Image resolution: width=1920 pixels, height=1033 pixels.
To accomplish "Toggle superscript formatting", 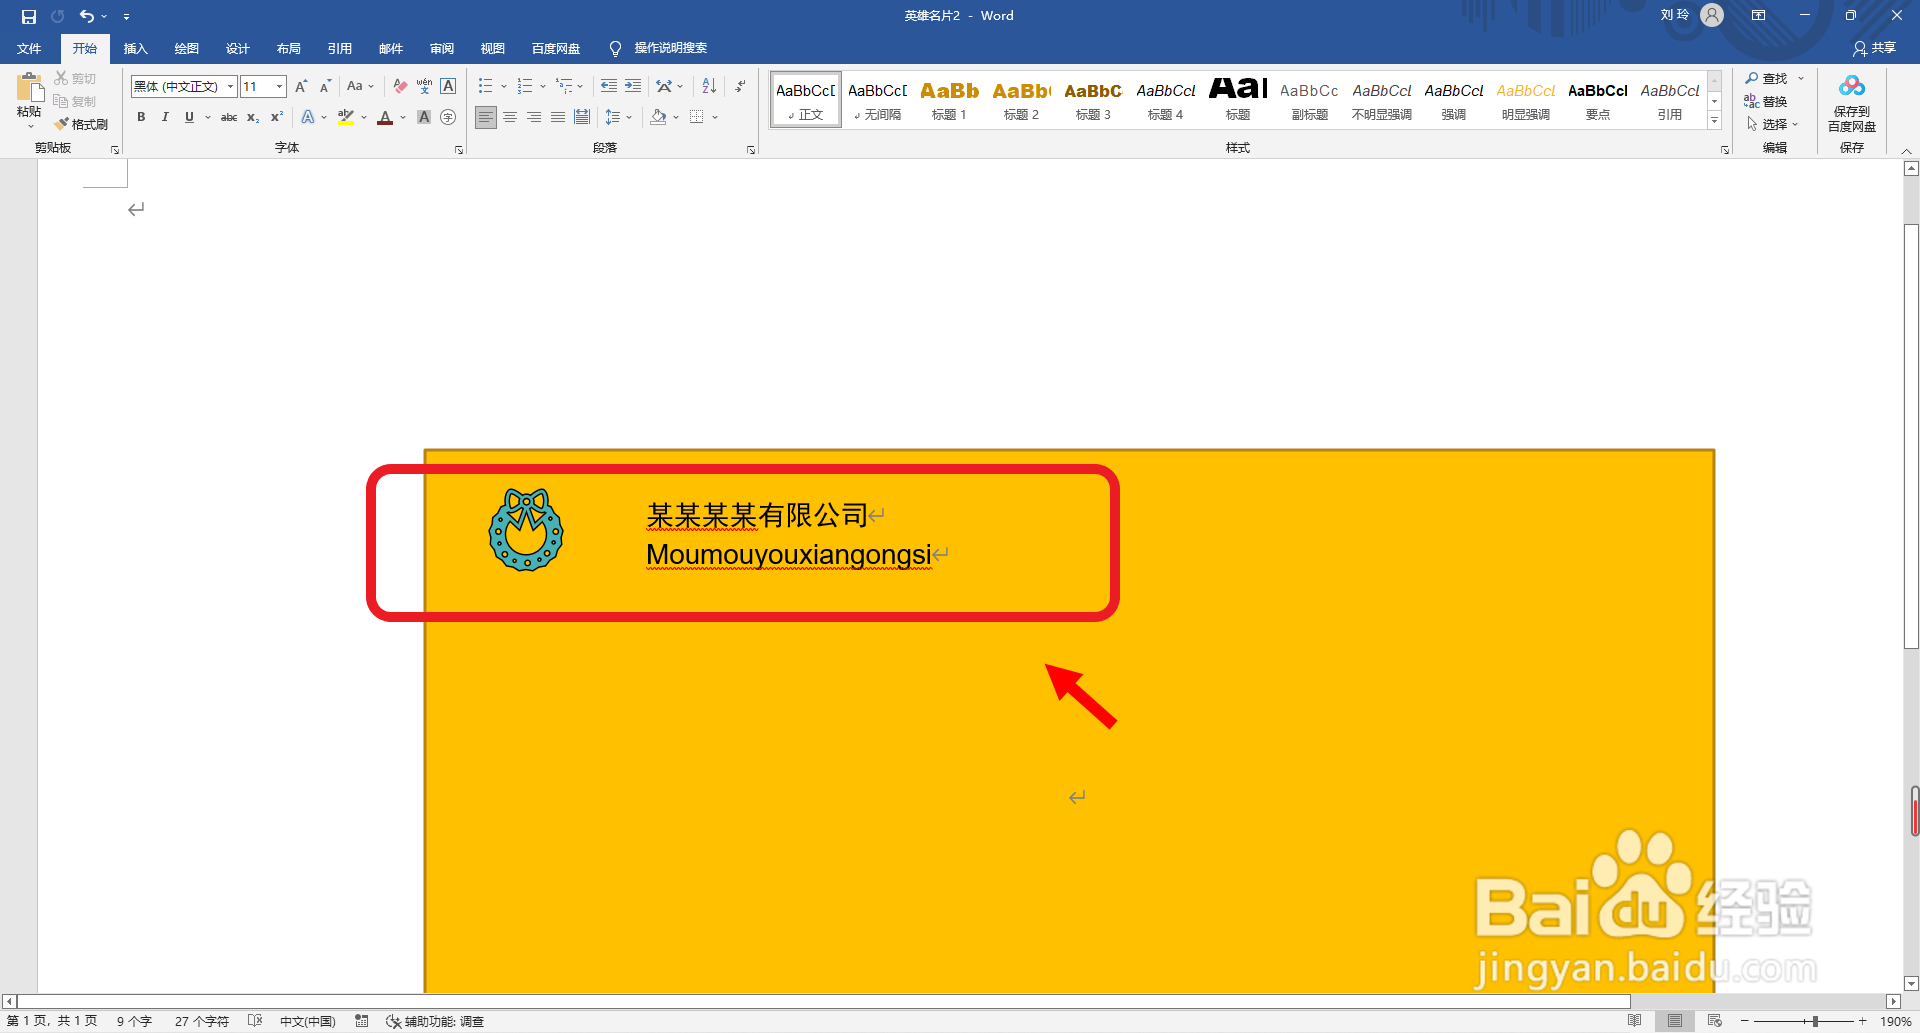I will 277,117.
